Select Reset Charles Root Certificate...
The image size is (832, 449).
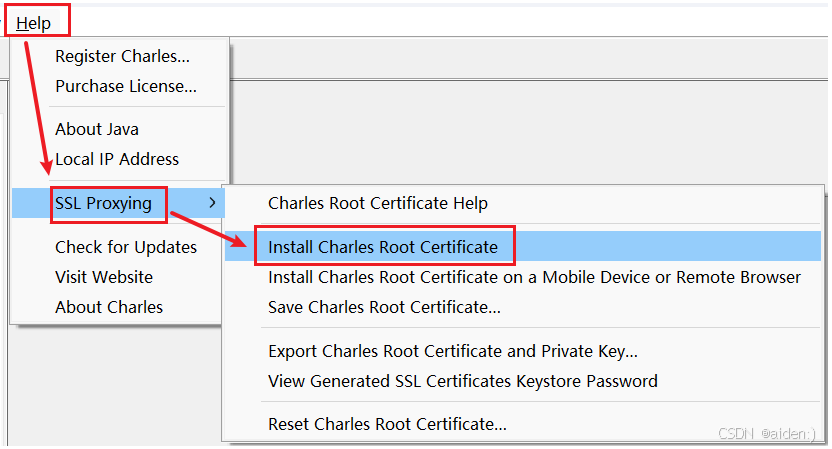[387, 424]
